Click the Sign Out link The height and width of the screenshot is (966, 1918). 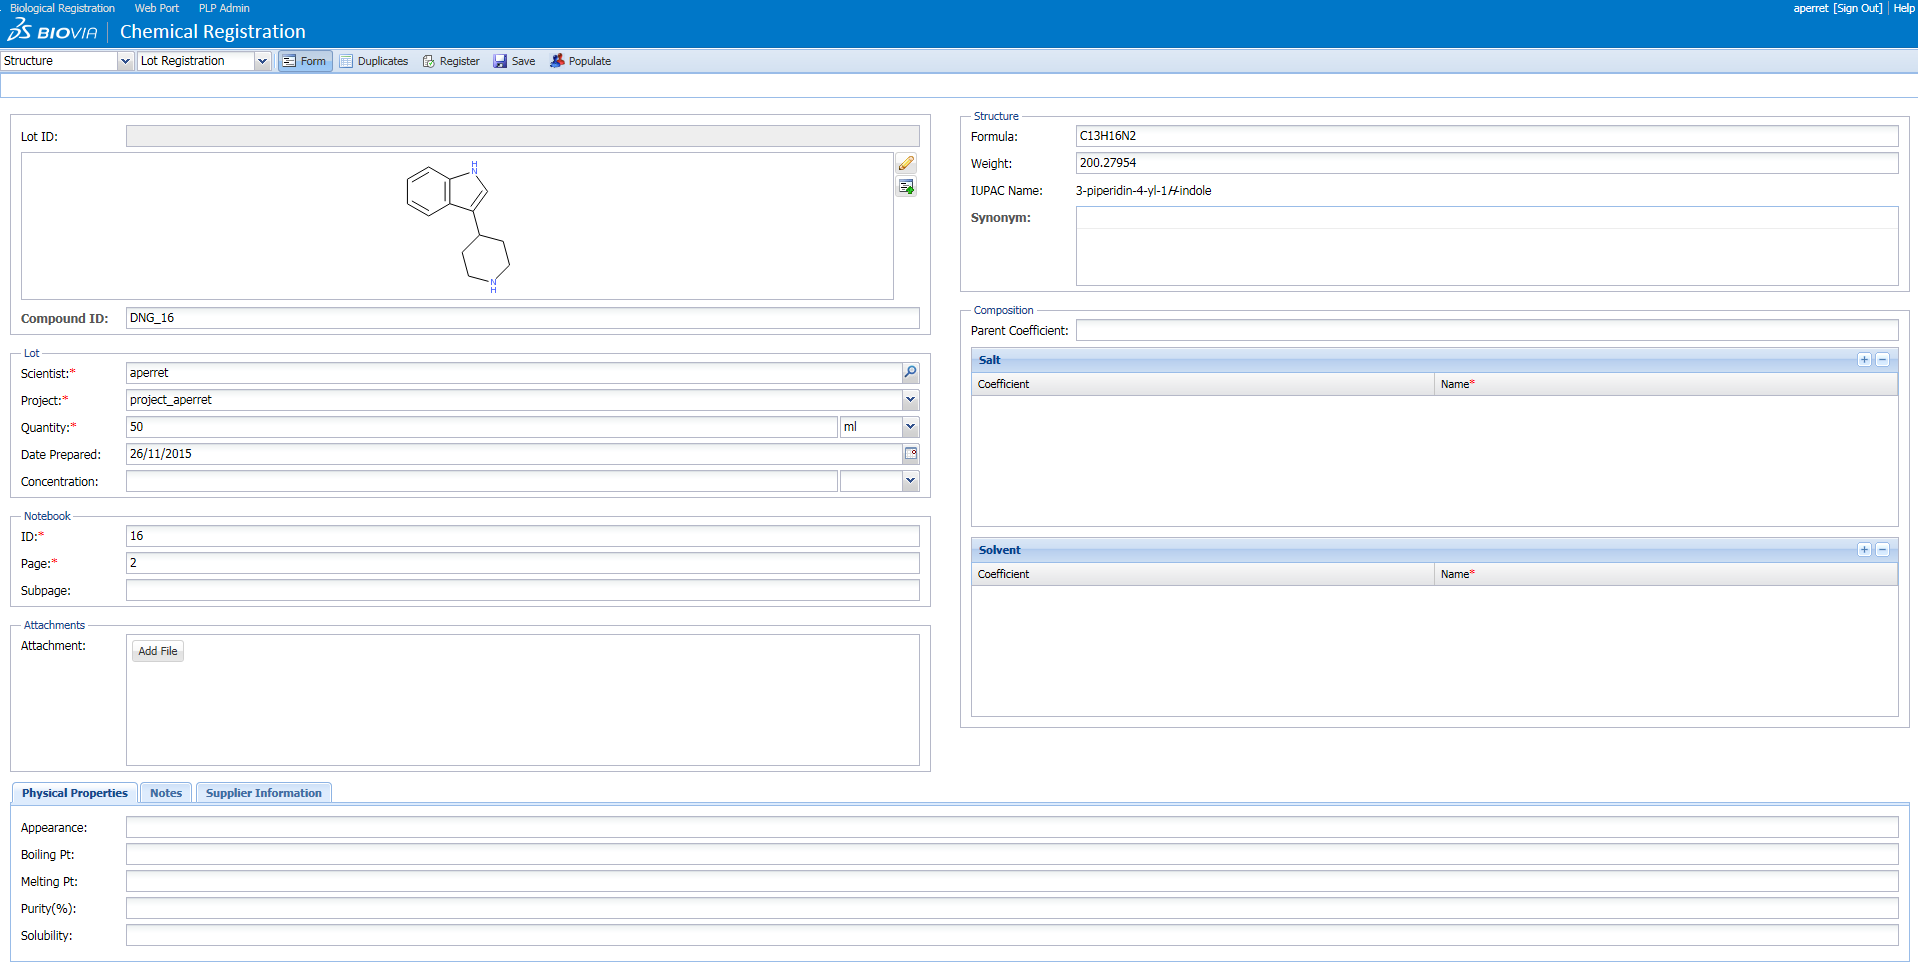[x=1858, y=8]
